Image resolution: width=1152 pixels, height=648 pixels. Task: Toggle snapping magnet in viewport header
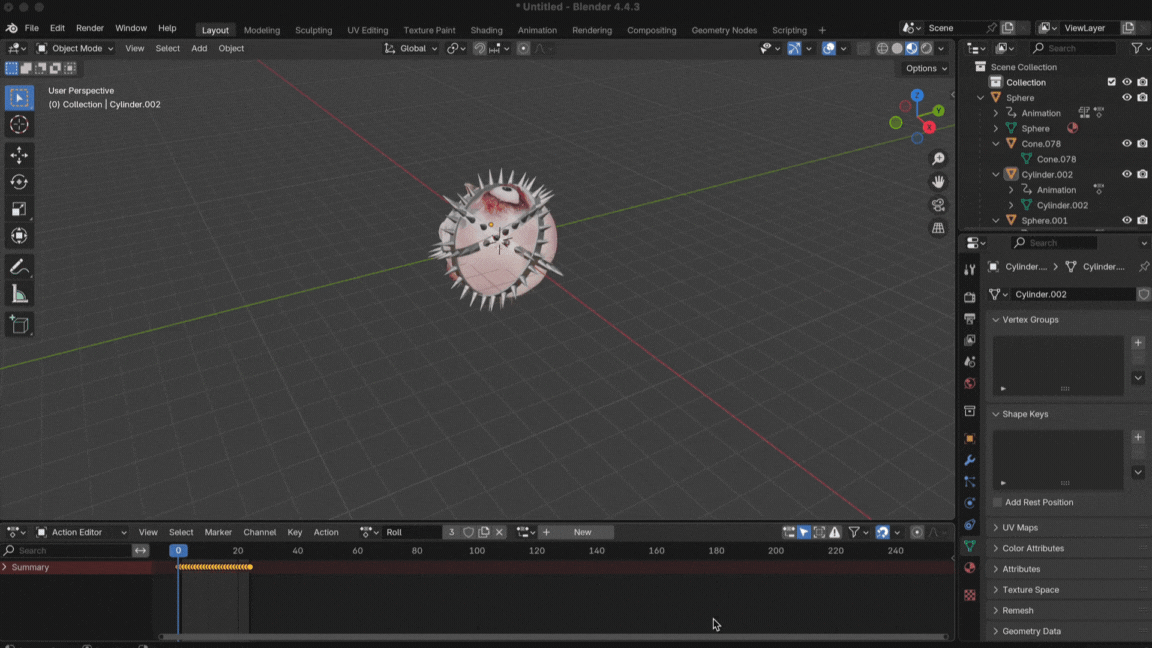(479, 48)
